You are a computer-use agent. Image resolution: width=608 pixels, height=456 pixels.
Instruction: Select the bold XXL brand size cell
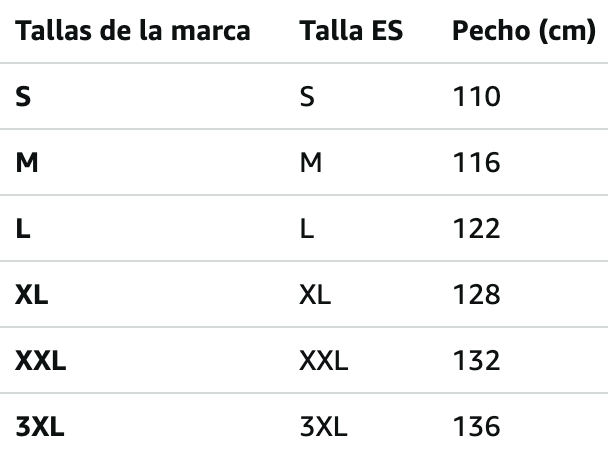[x=41, y=361]
